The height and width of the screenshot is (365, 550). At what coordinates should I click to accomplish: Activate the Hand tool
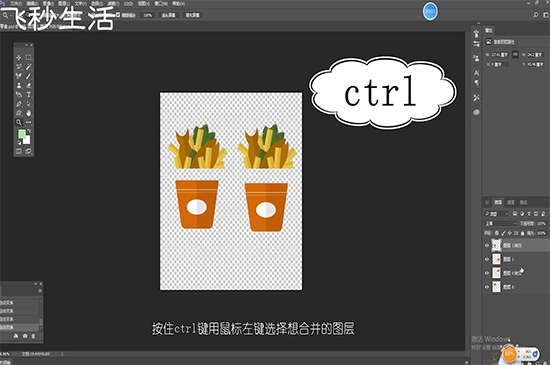[29, 113]
